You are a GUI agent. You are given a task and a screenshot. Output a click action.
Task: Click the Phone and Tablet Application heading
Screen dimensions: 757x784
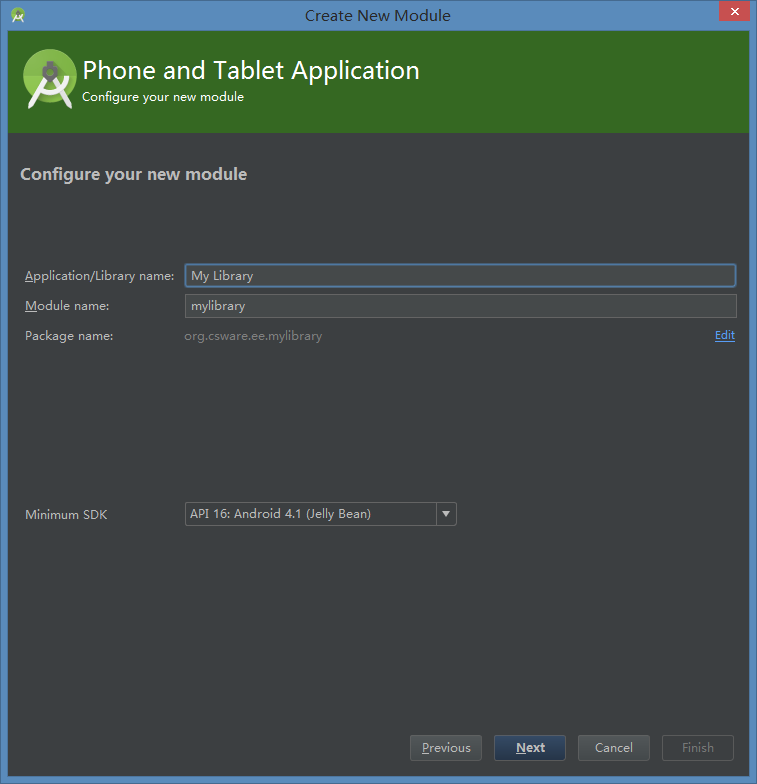coord(250,71)
